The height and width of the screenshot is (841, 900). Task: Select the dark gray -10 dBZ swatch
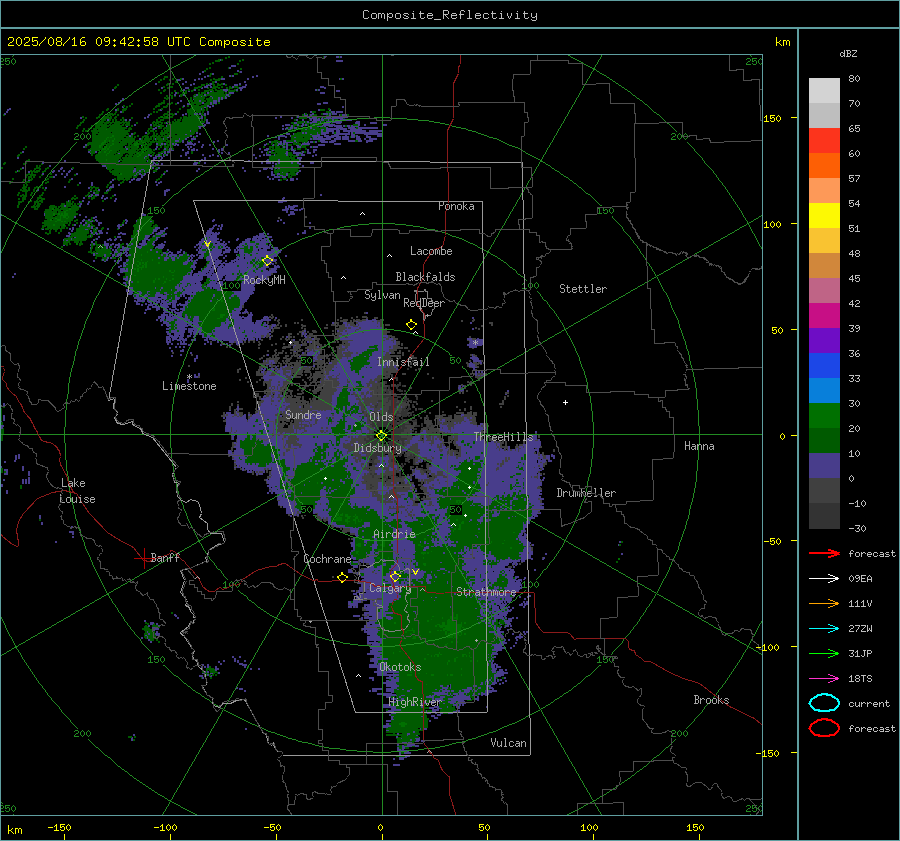(824, 516)
